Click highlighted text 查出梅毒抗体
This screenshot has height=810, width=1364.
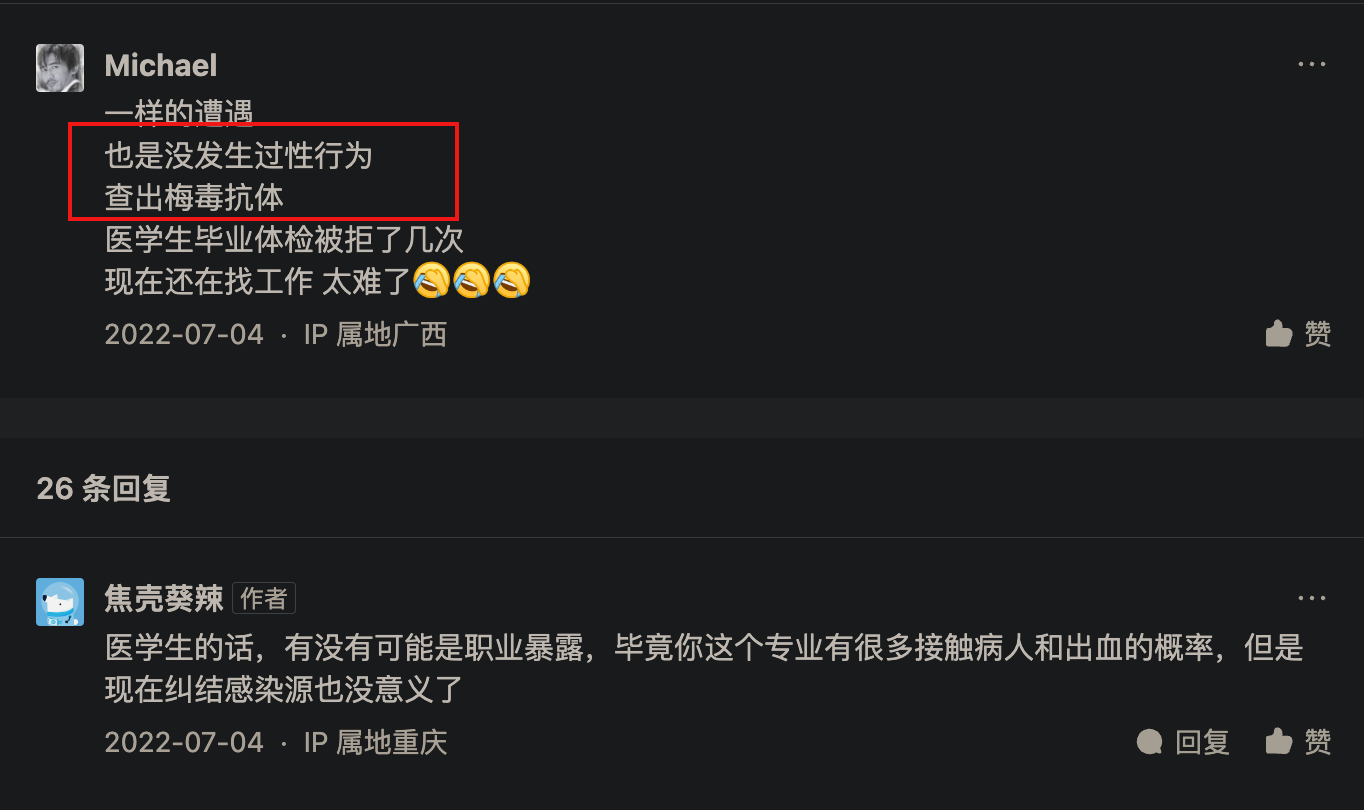pyautogui.click(x=194, y=197)
